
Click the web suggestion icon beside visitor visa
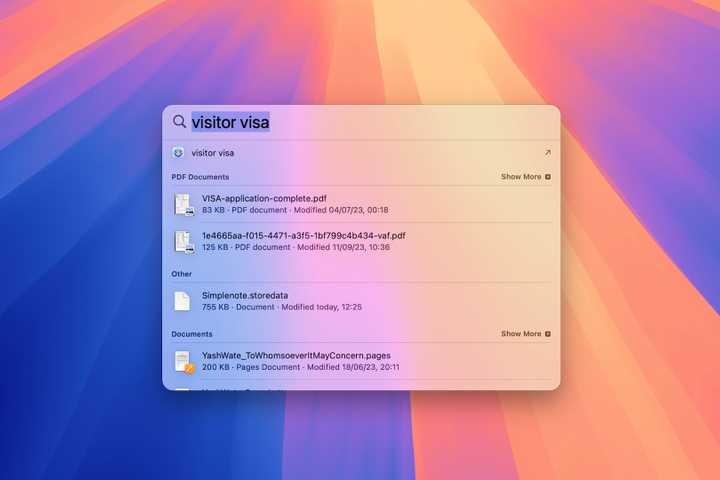(178, 153)
